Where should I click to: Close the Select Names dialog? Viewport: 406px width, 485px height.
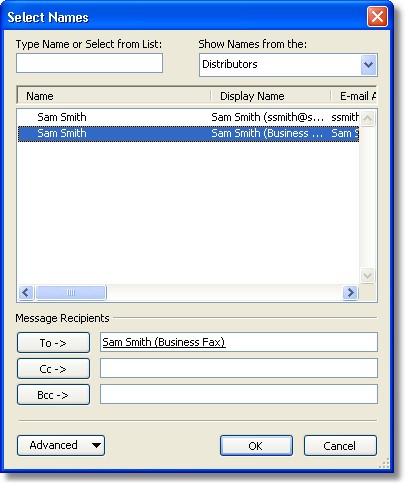click(377, 16)
